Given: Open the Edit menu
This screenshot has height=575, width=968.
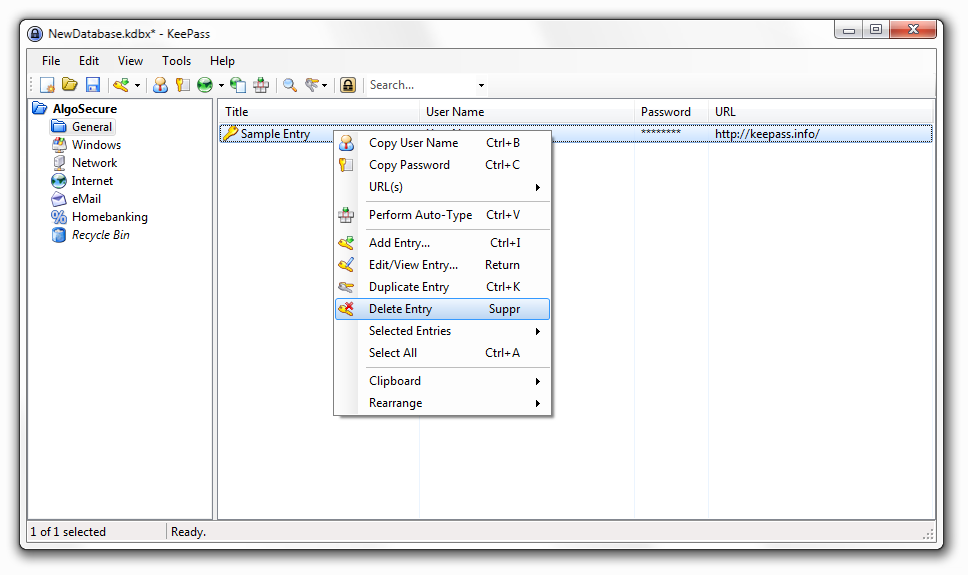Looking at the screenshot, I should [89, 61].
